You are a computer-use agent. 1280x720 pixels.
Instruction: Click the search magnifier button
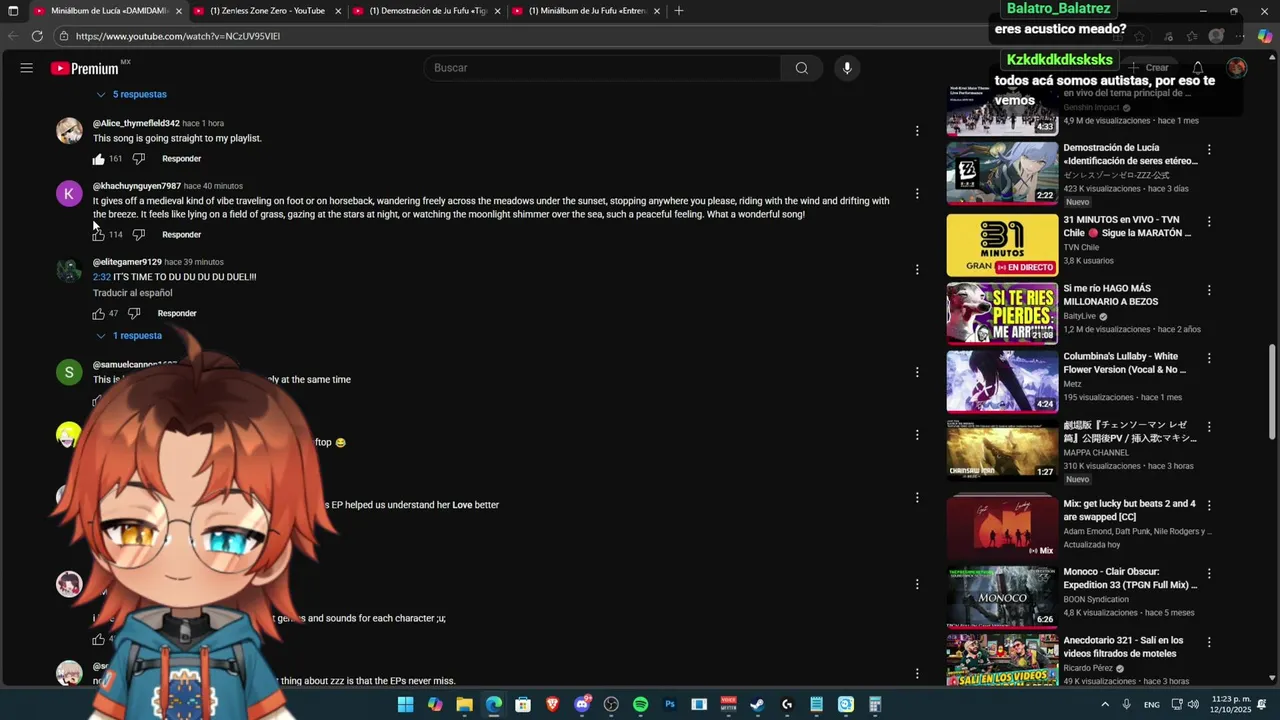point(801,68)
